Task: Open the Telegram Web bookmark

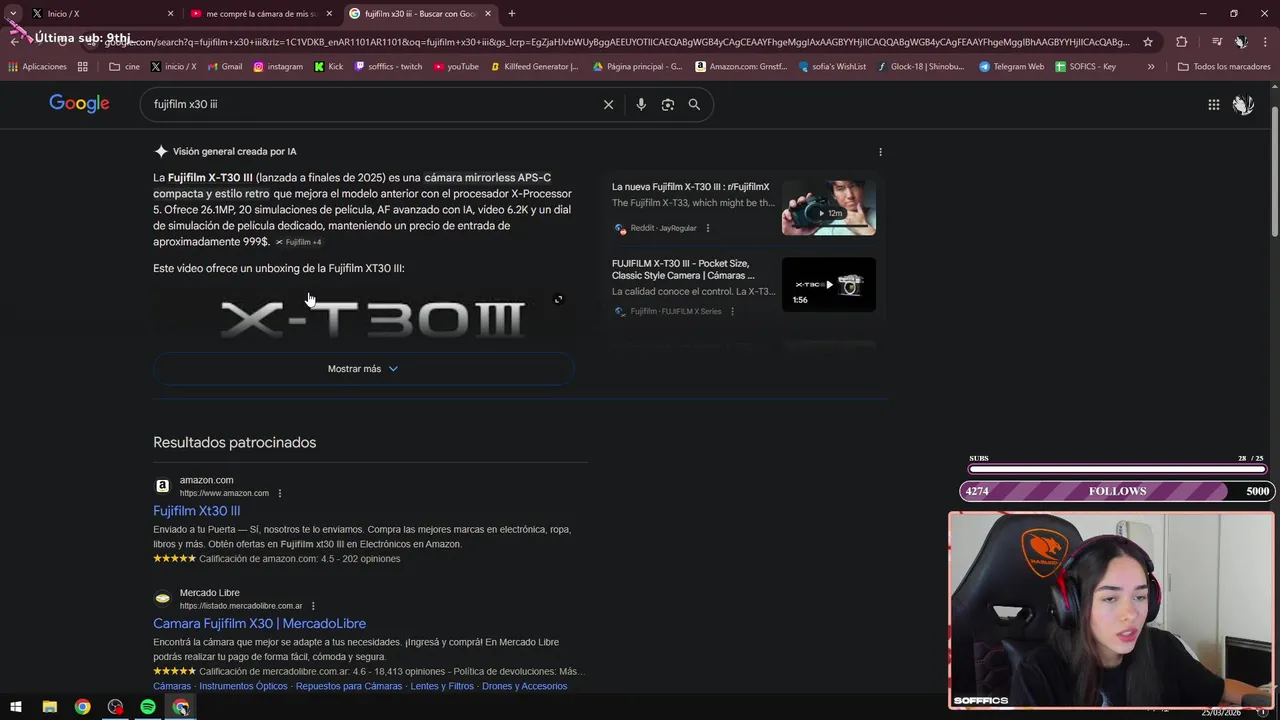Action: click(x=1011, y=67)
